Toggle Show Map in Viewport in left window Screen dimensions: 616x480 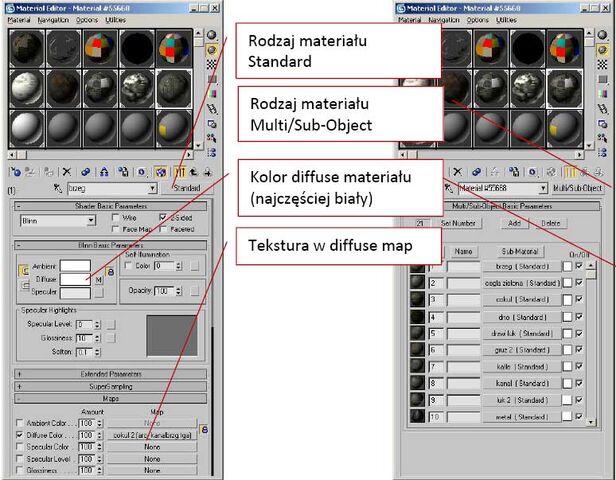[x=160, y=172]
